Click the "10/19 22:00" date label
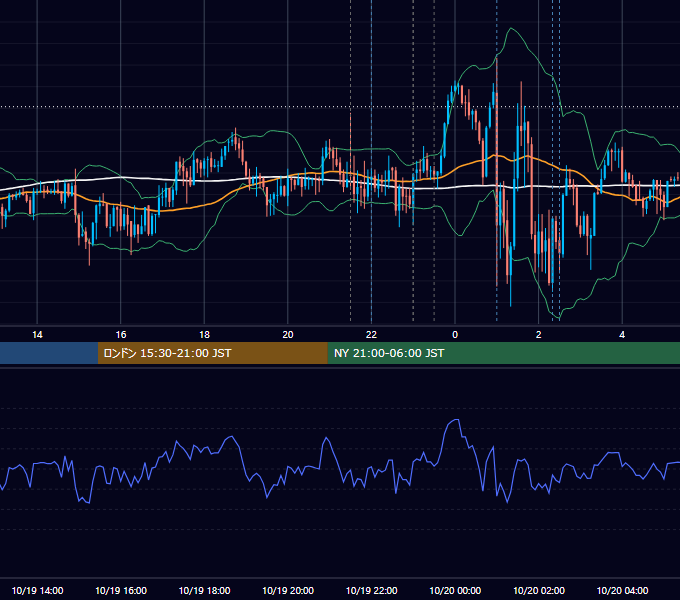Image resolution: width=680 pixels, height=600 pixels. pos(371,590)
